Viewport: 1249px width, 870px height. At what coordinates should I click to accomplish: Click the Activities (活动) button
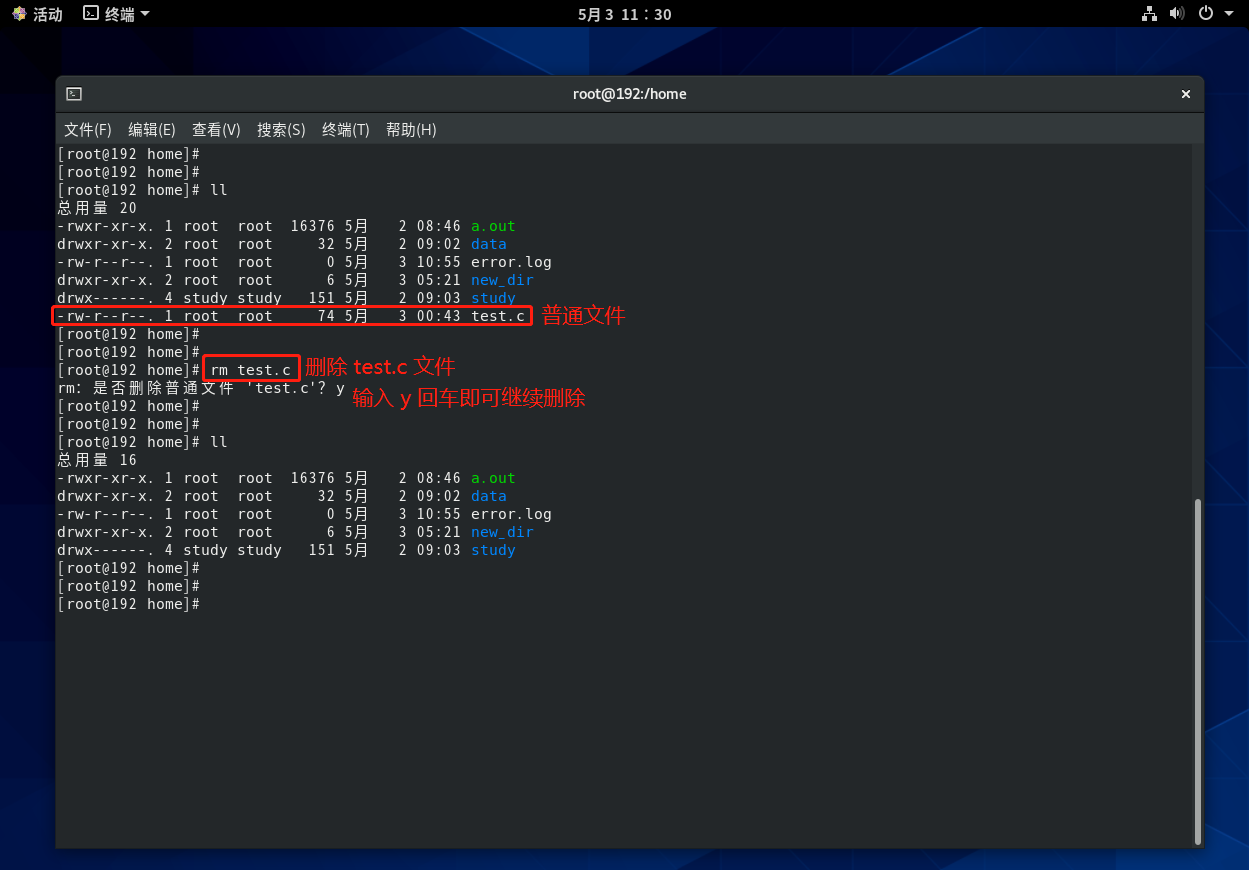pos(47,14)
